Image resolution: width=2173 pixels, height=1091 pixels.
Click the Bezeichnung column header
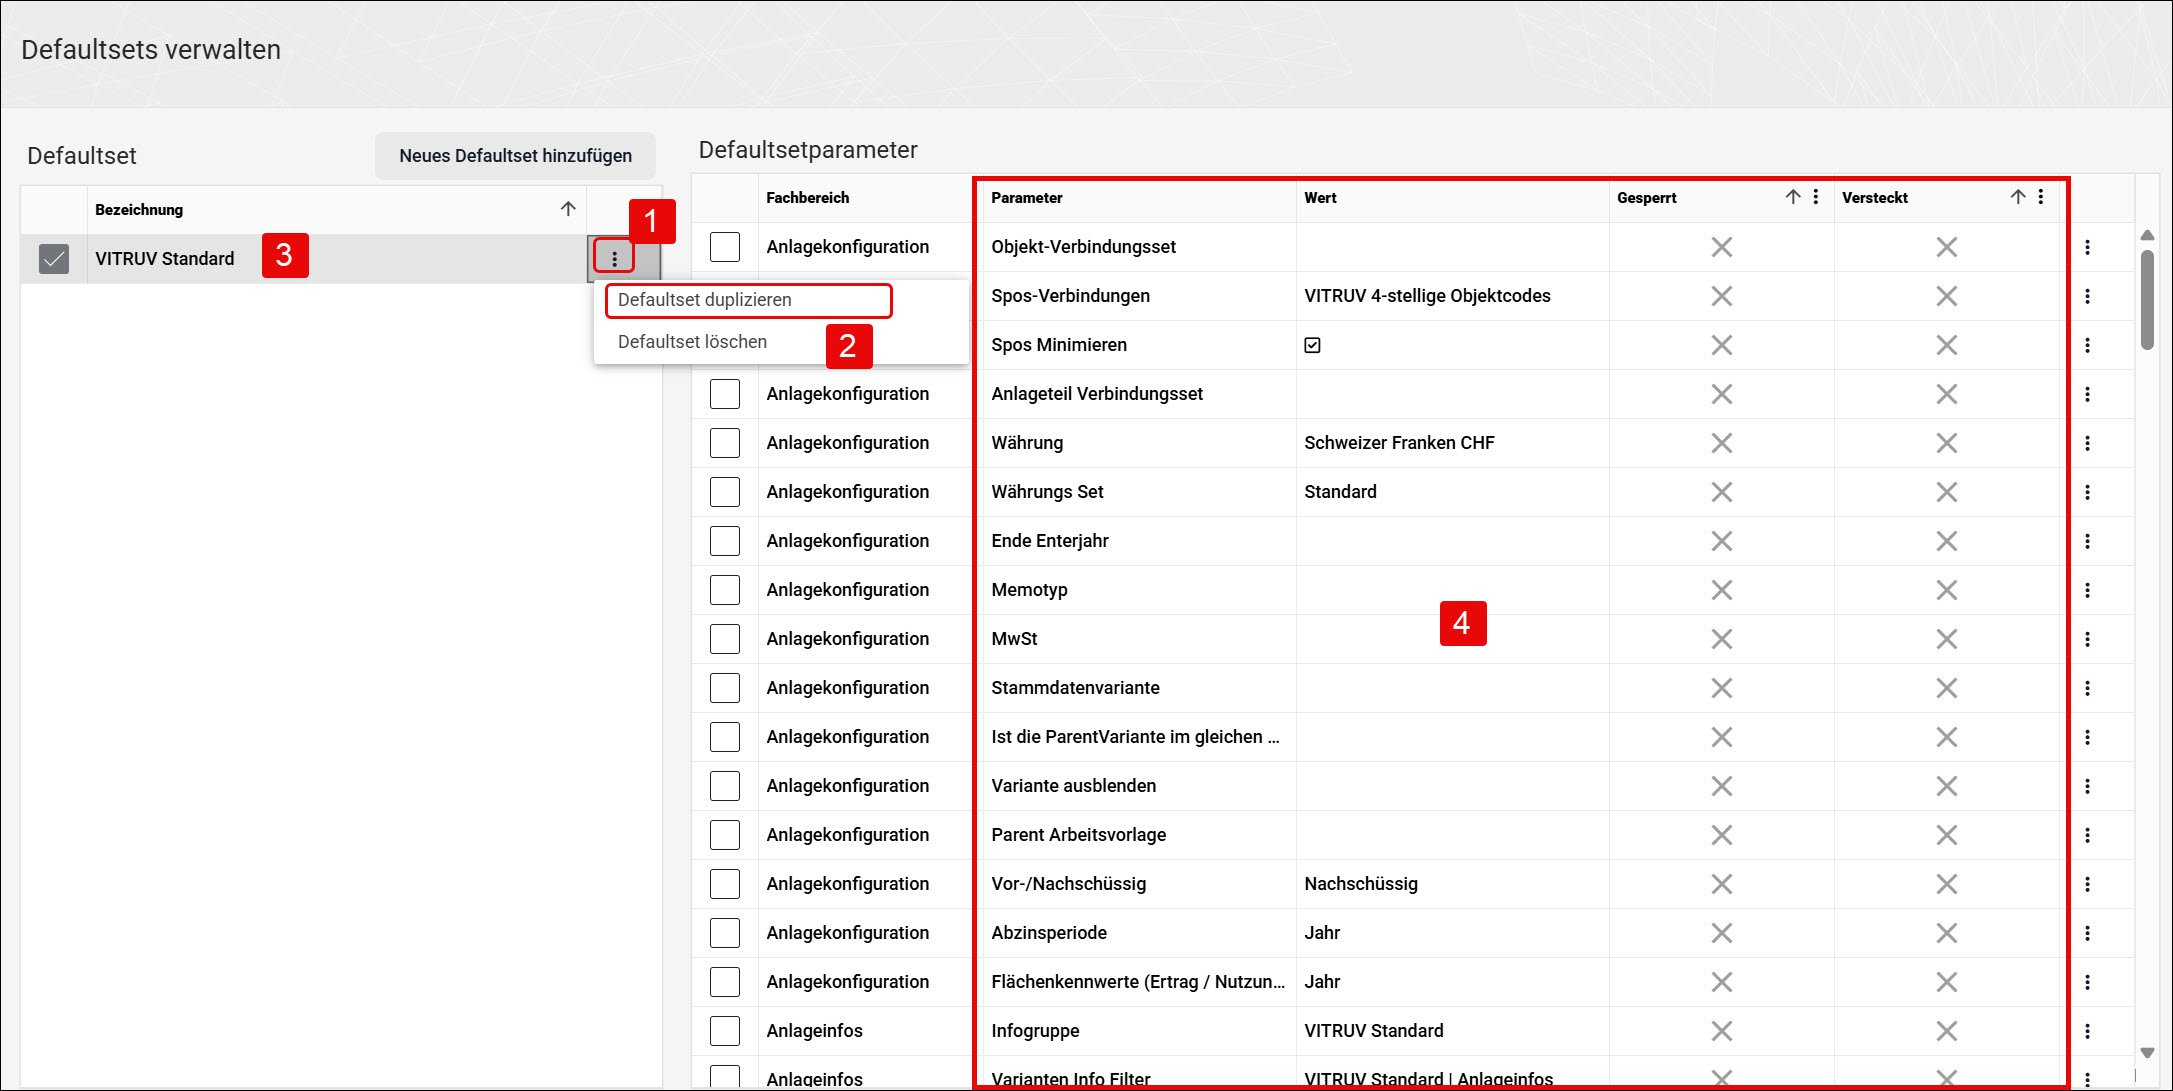(x=139, y=210)
